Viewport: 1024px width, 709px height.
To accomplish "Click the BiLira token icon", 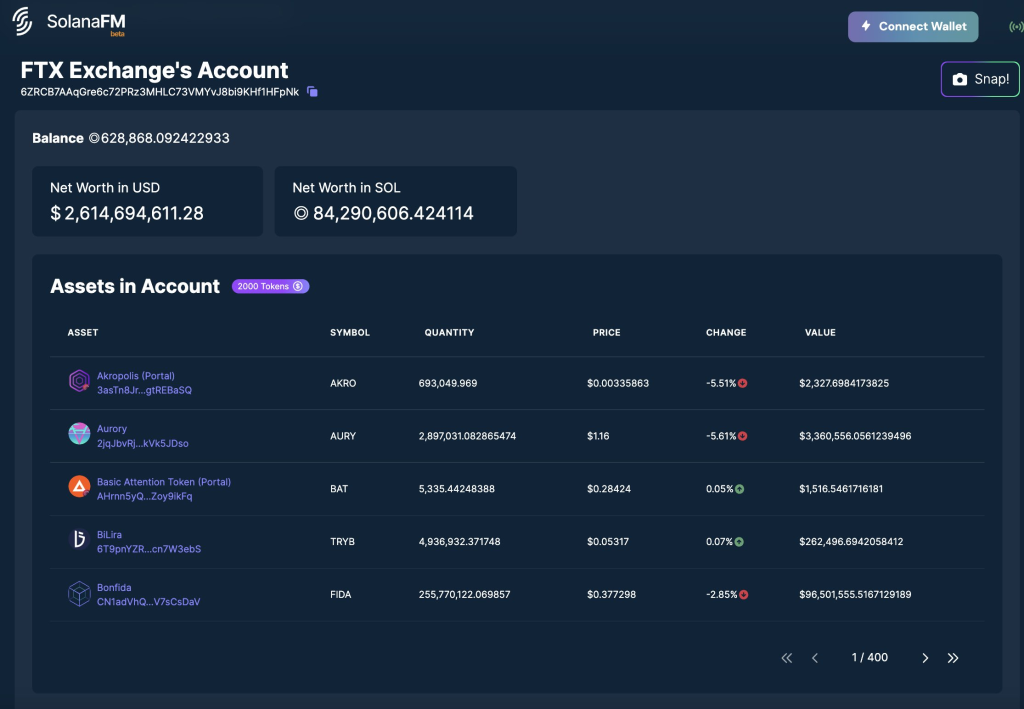I will pyautogui.click(x=79, y=539).
